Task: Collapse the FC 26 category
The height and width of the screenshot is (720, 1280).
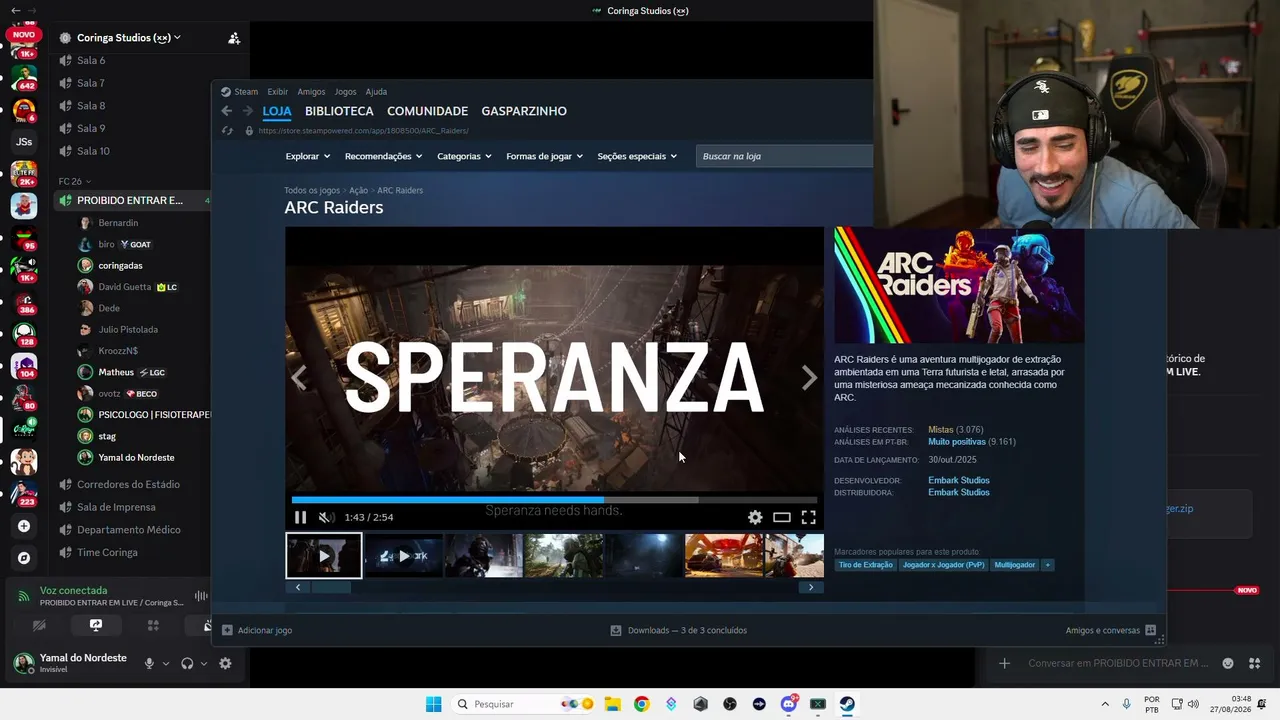Action: [74, 181]
